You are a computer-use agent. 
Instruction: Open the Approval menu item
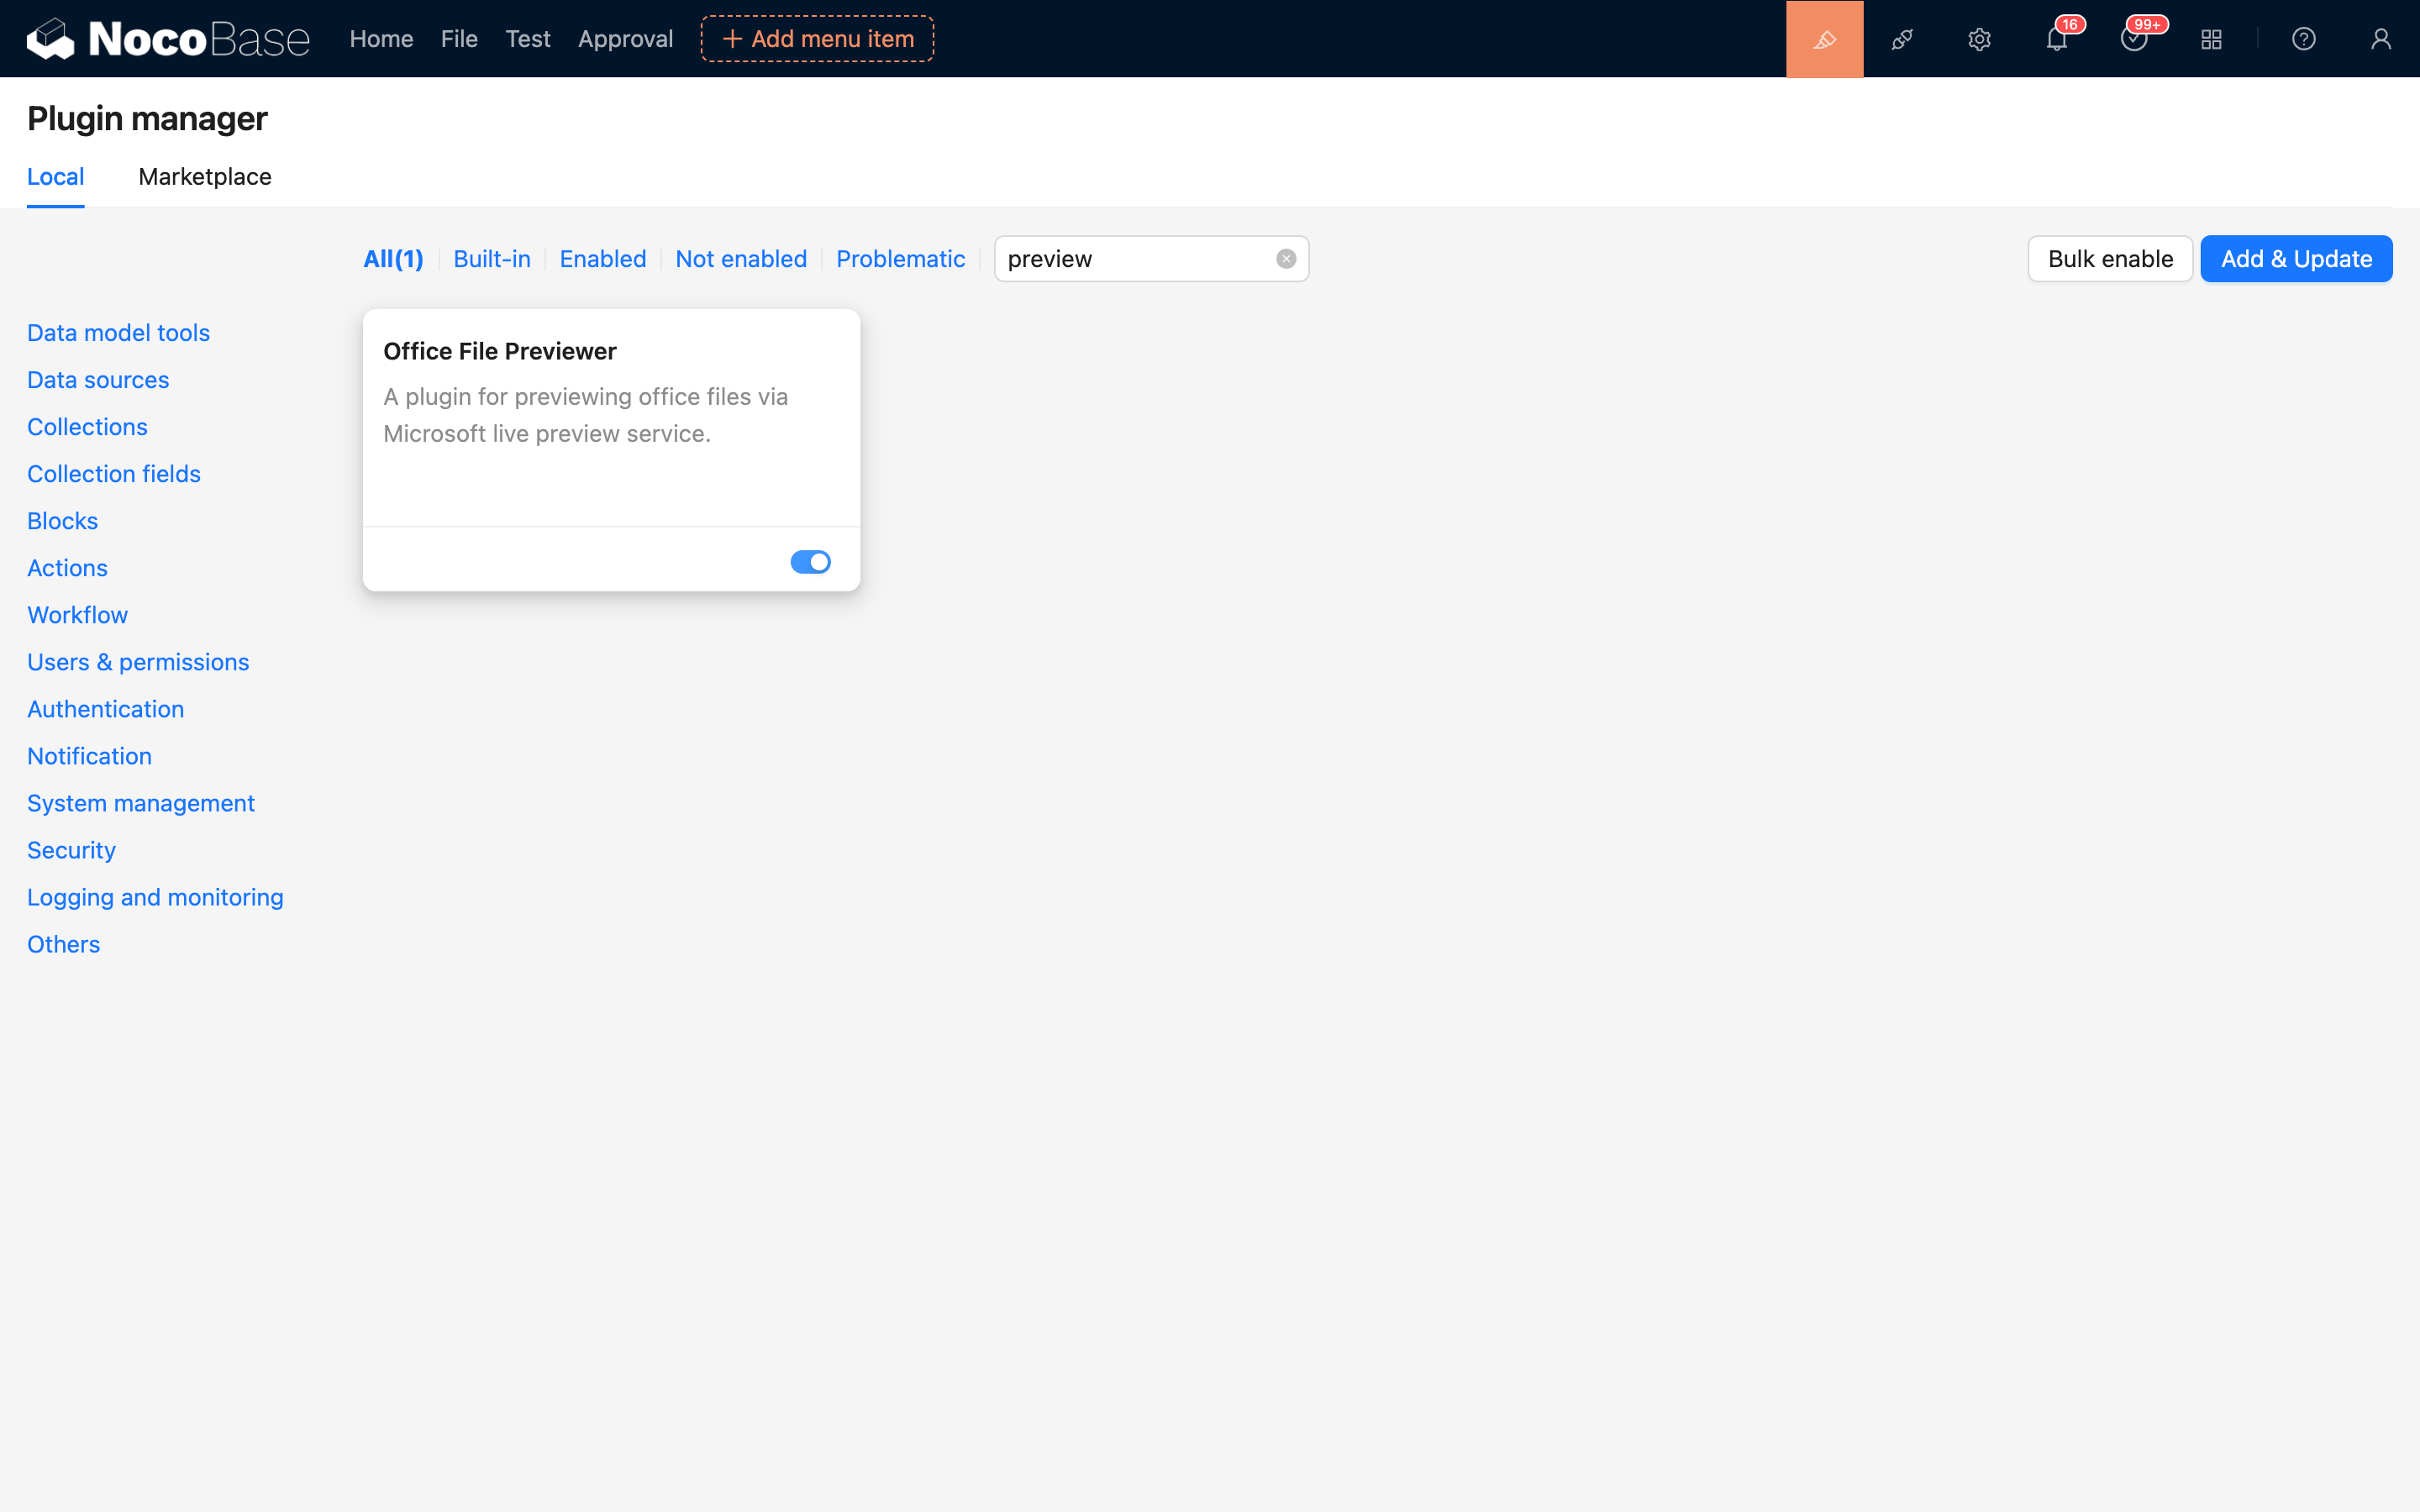point(625,39)
